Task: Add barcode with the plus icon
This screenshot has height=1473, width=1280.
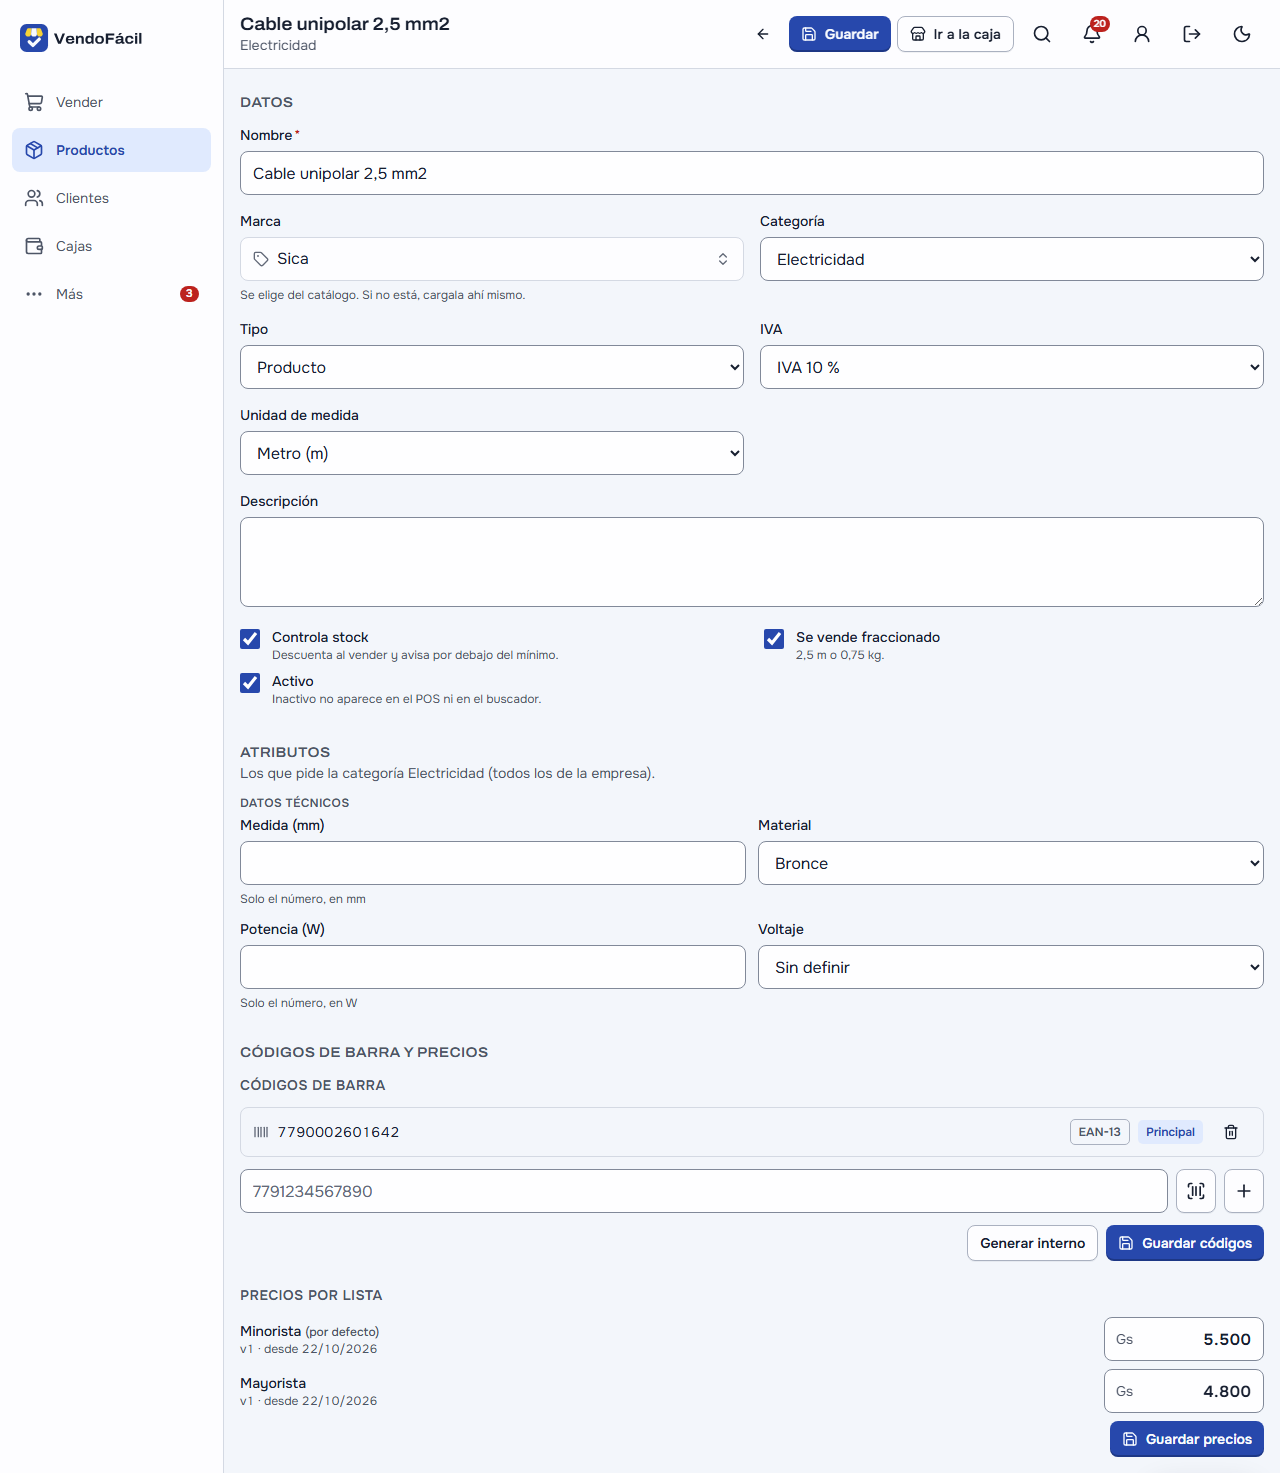Action: click(x=1244, y=1191)
